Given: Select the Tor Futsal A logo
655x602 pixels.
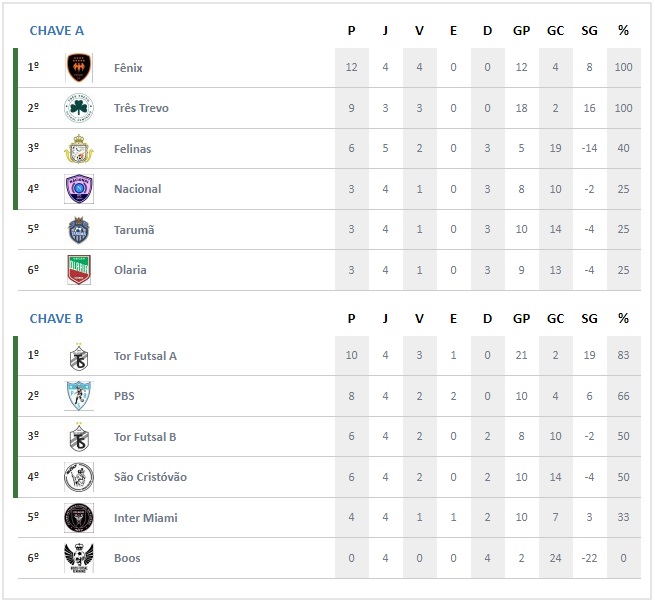Looking at the screenshot, I should pos(79,356).
